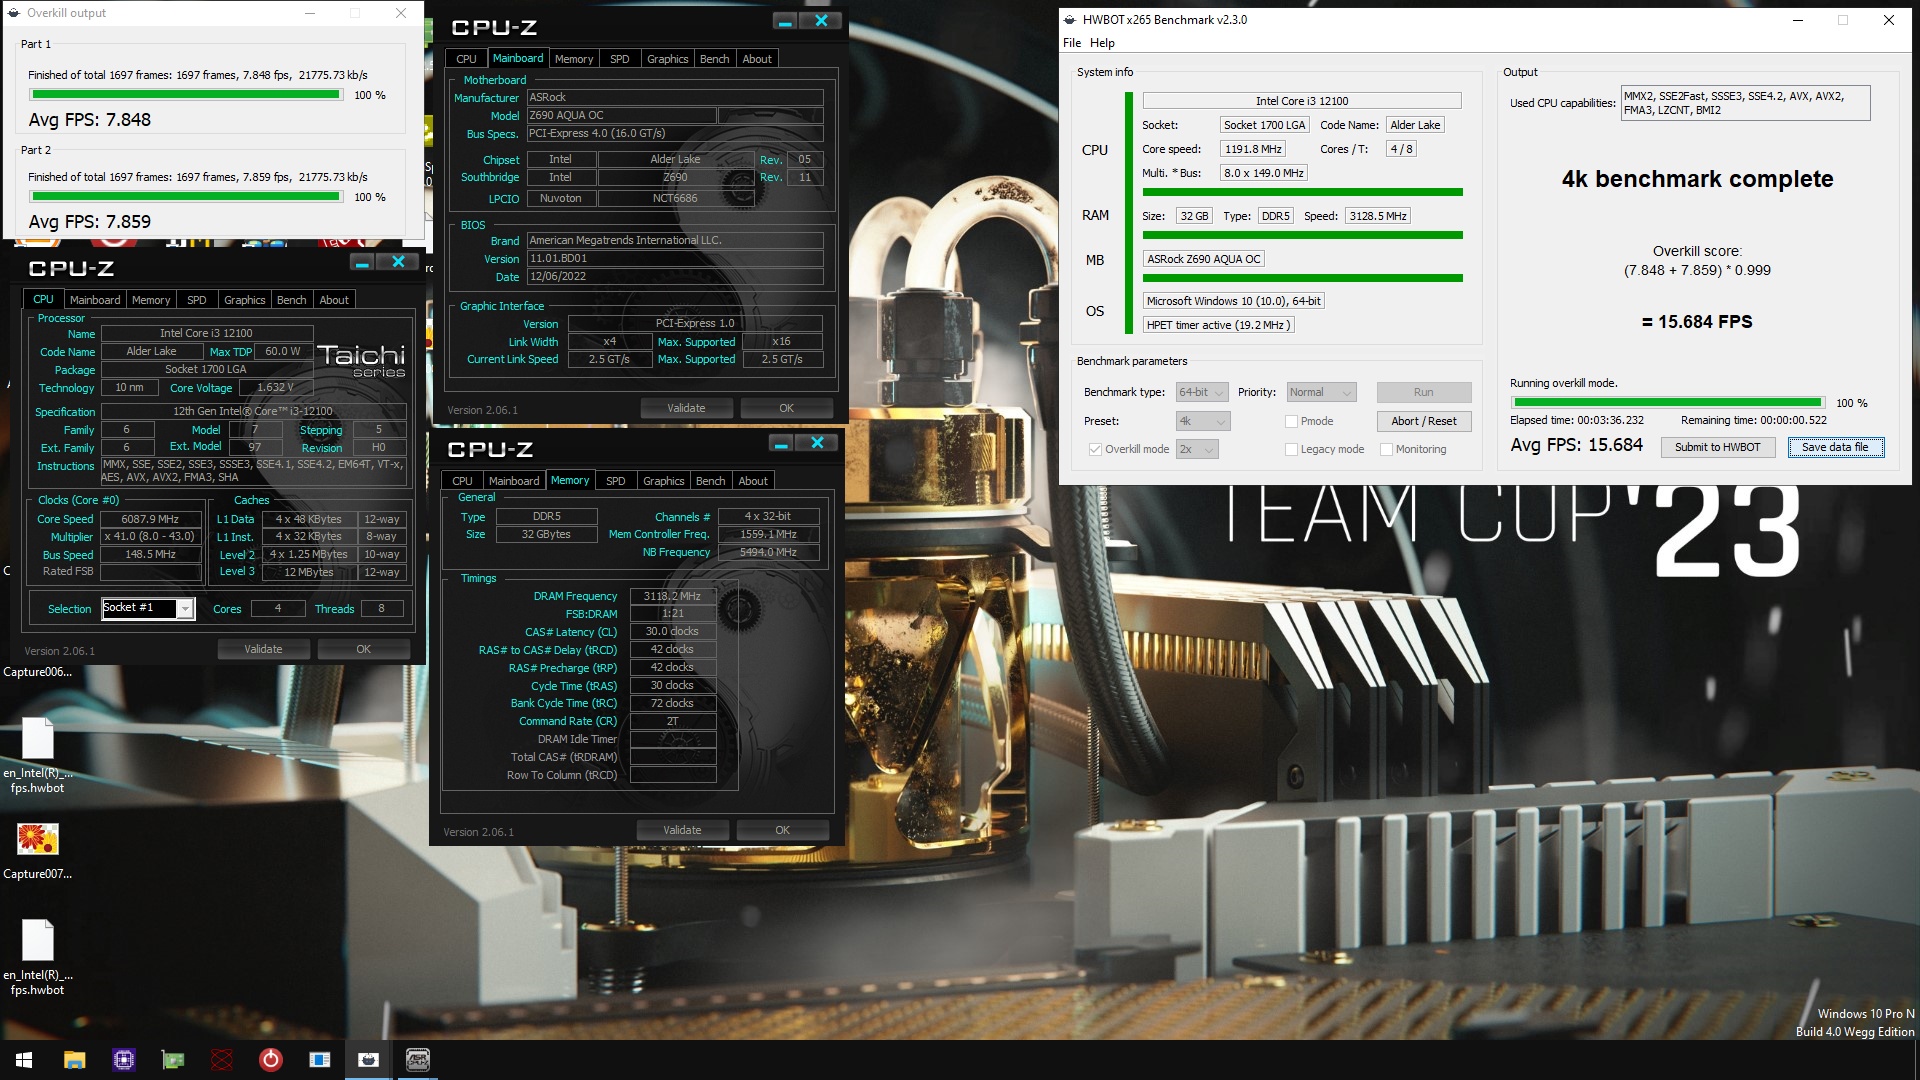Click the Running overkill mode progress bar
Screen dimensions: 1920x1080
pos(1667,403)
